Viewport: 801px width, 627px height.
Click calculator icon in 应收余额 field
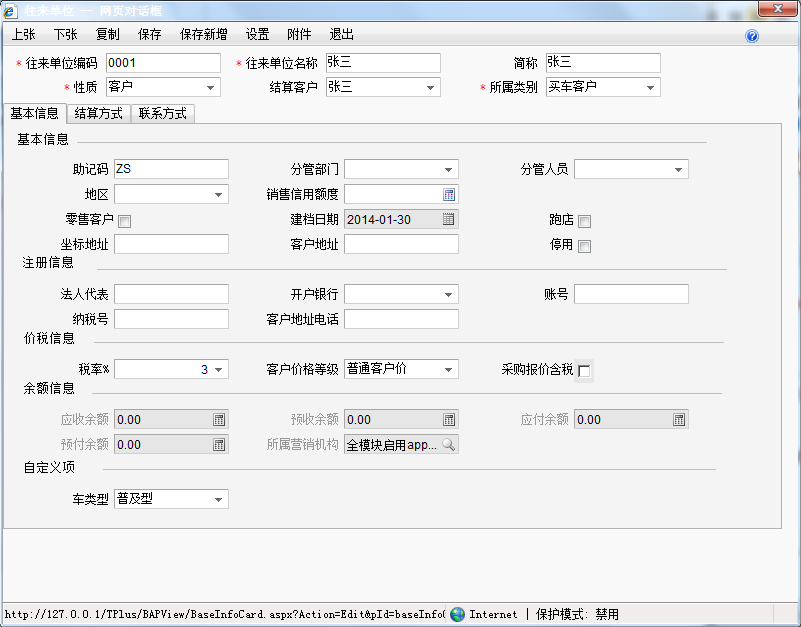[219, 420]
